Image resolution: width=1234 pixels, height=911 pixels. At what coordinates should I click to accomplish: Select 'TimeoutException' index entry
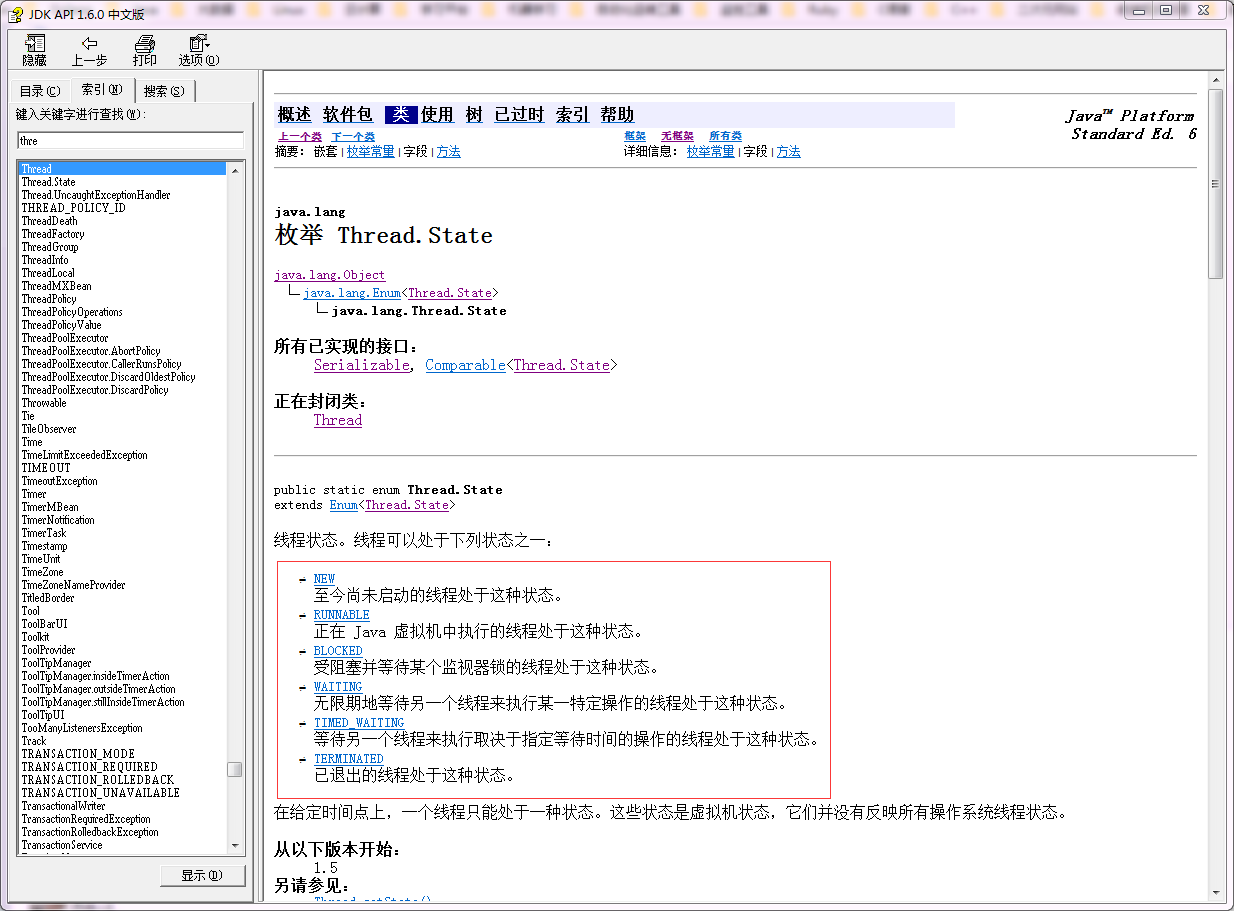[x=60, y=481]
